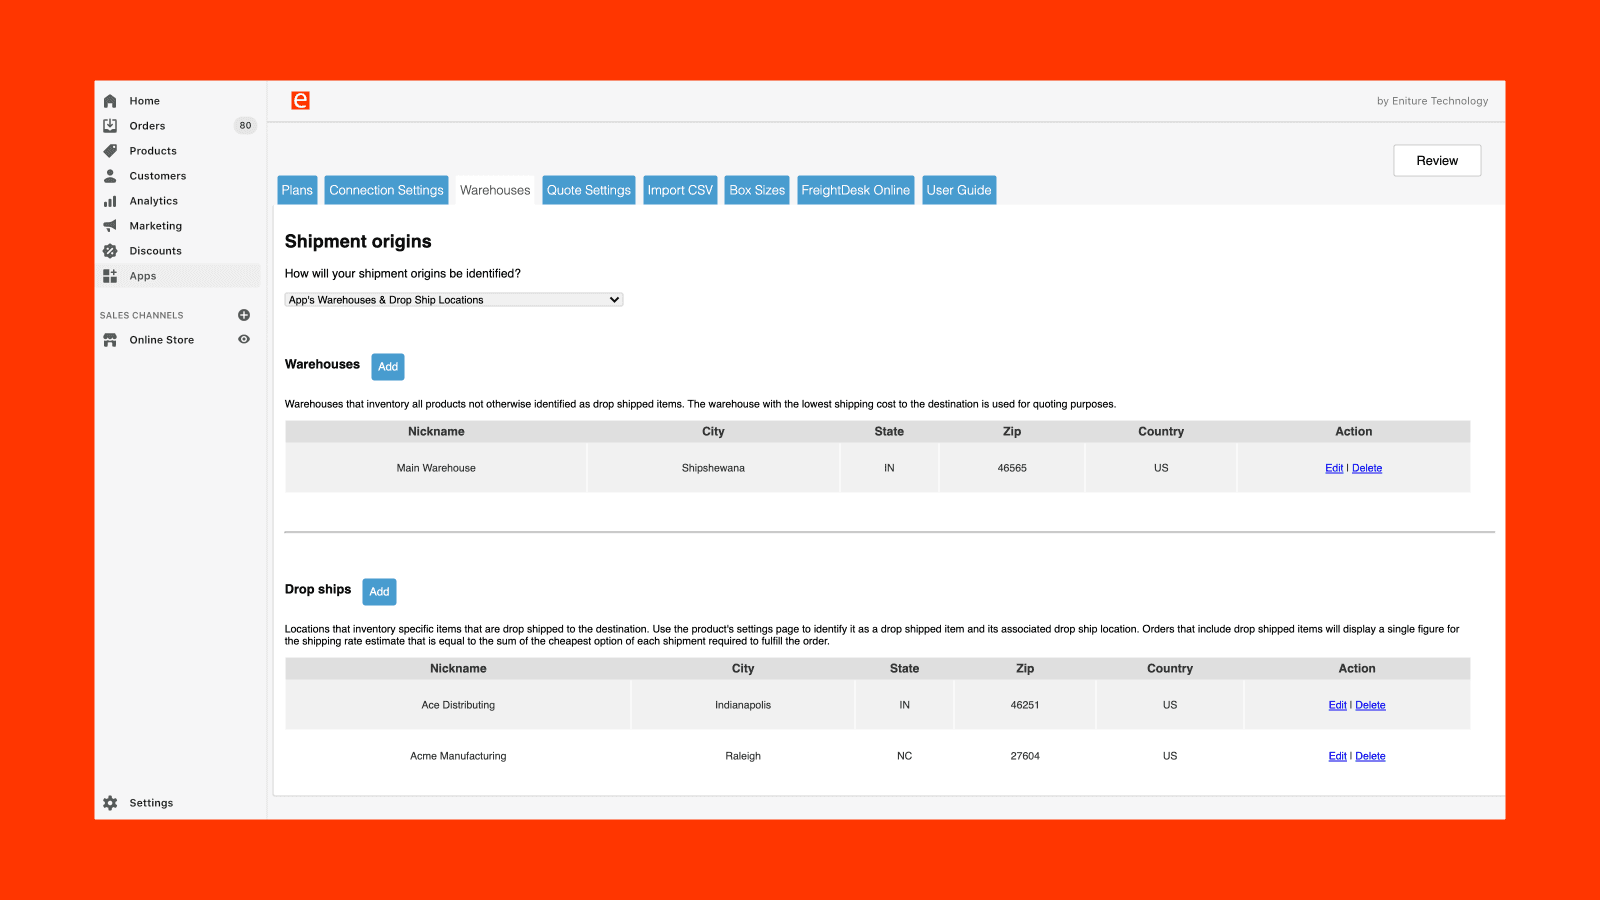Open Orders via its inbox icon
This screenshot has width=1600, height=900.
coord(110,126)
